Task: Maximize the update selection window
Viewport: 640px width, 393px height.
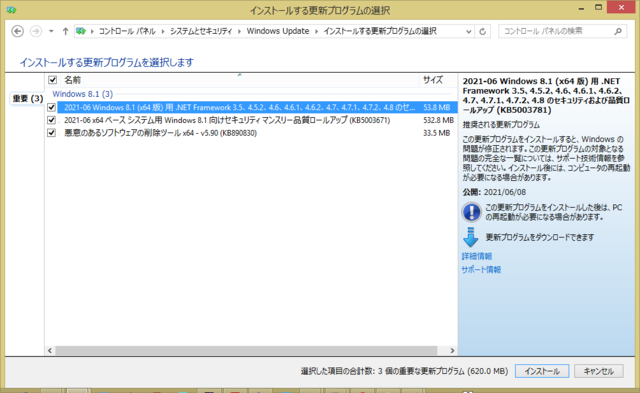Action: pyautogui.click(x=598, y=8)
